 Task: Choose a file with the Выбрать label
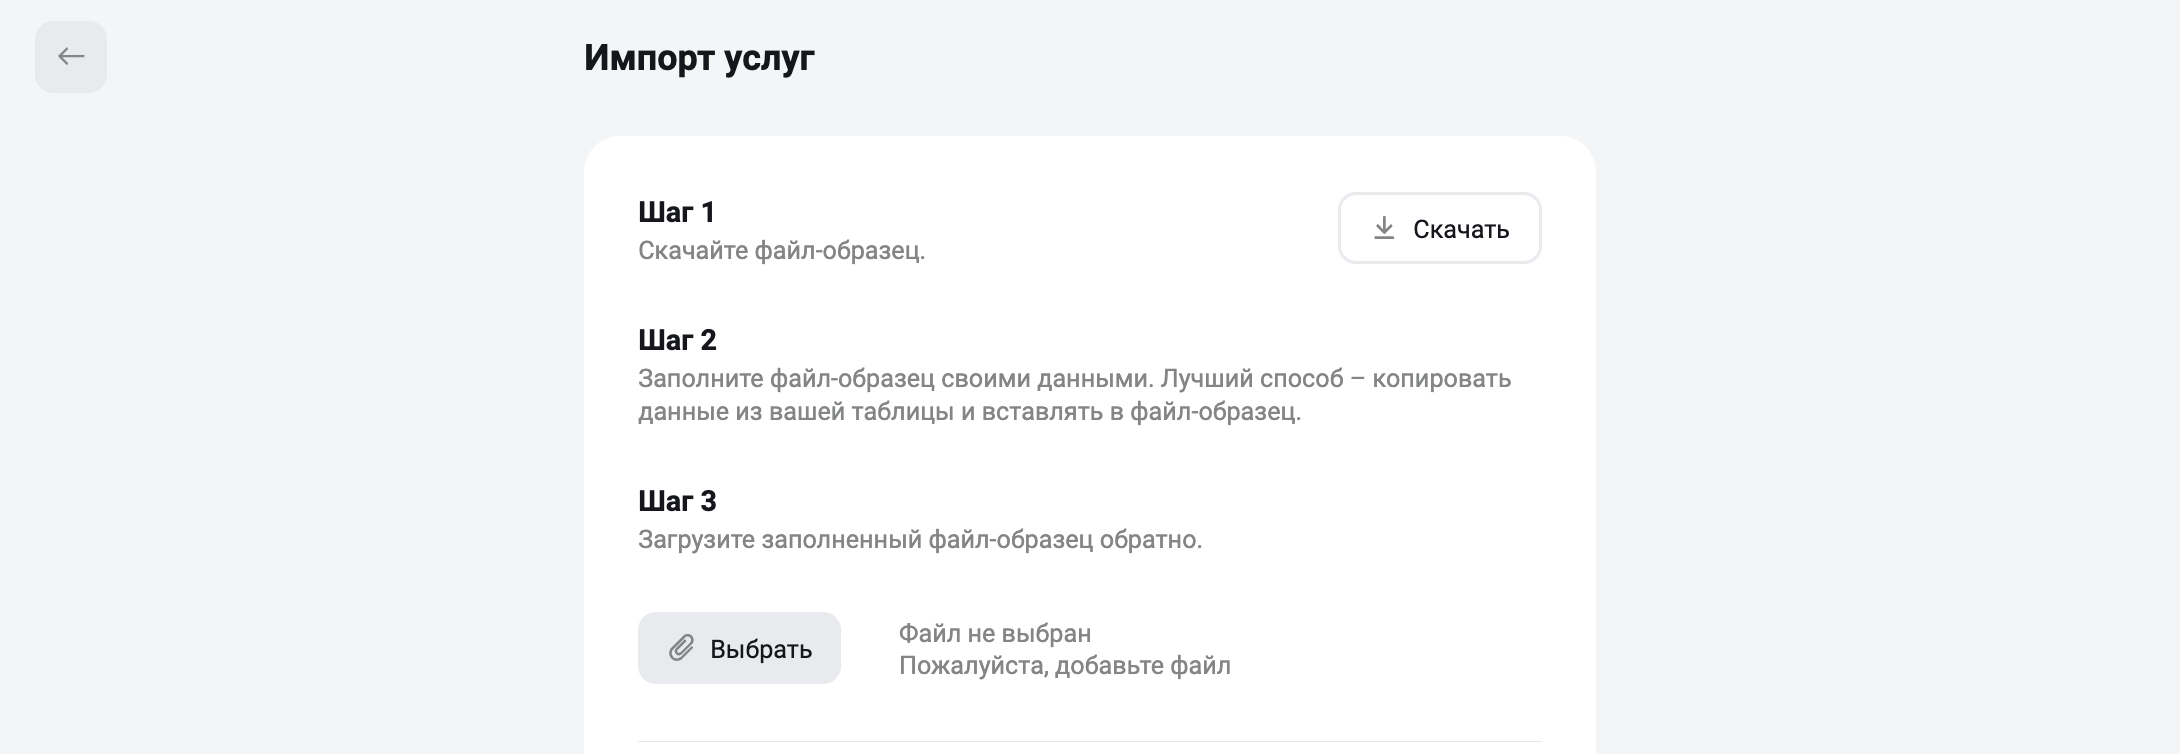click(x=761, y=649)
